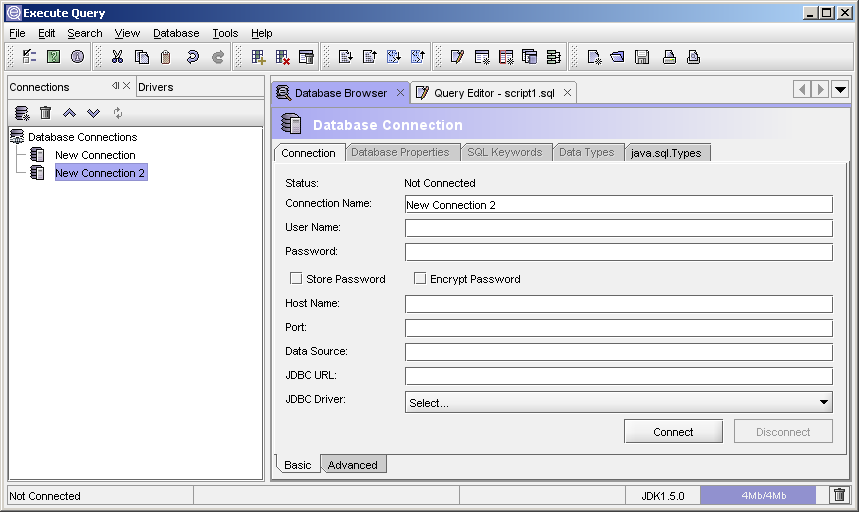Tick the Encrypt Password checkbox
Image resolution: width=859 pixels, height=513 pixels.
pyautogui.click(x=420, y=279)
